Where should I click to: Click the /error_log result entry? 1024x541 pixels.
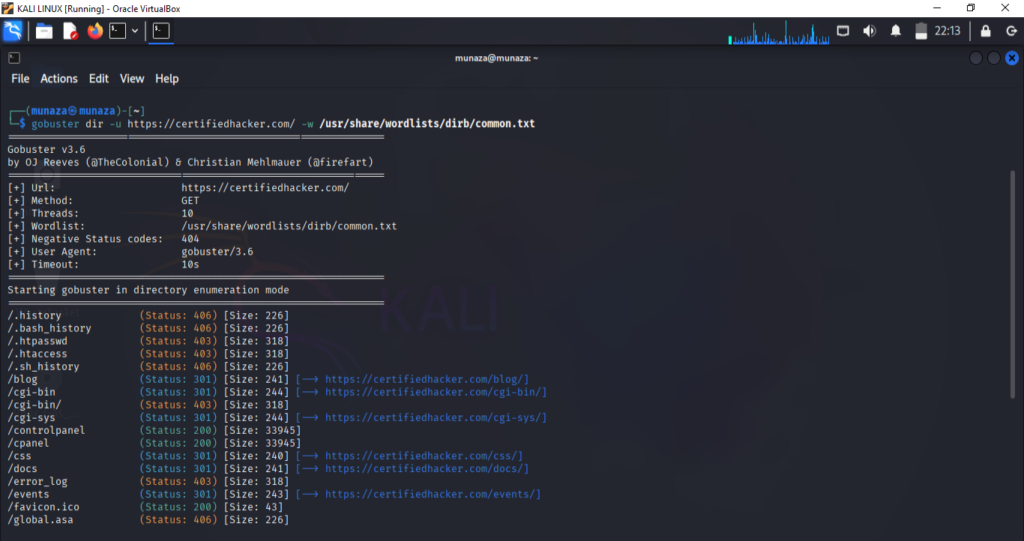click(x=37, y=482)
